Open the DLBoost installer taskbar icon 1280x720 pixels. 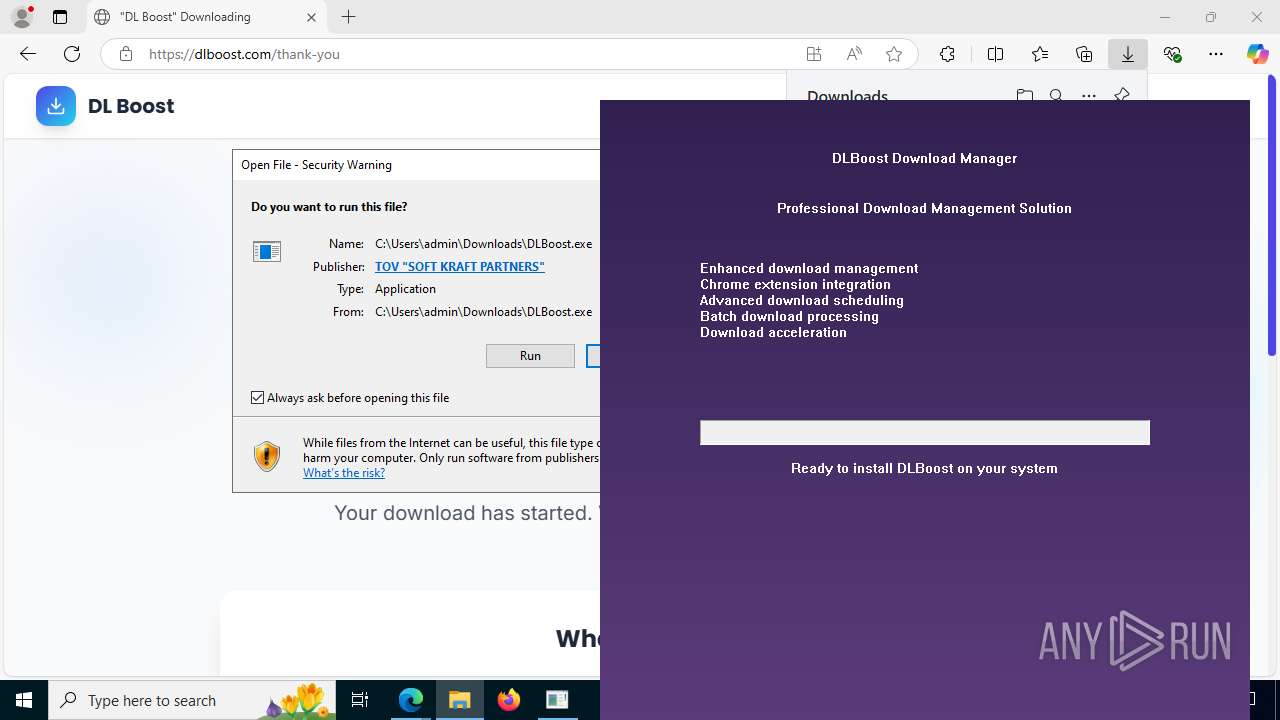click(x=557, y=700)
